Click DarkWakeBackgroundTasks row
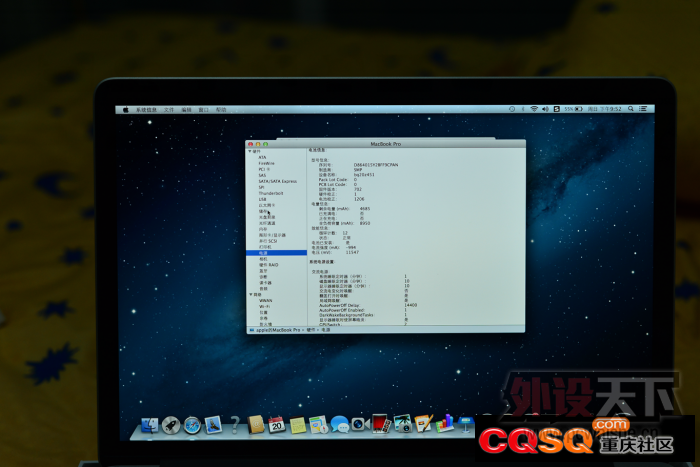Screen dimensions: 700x467 [x=362, y=315]
